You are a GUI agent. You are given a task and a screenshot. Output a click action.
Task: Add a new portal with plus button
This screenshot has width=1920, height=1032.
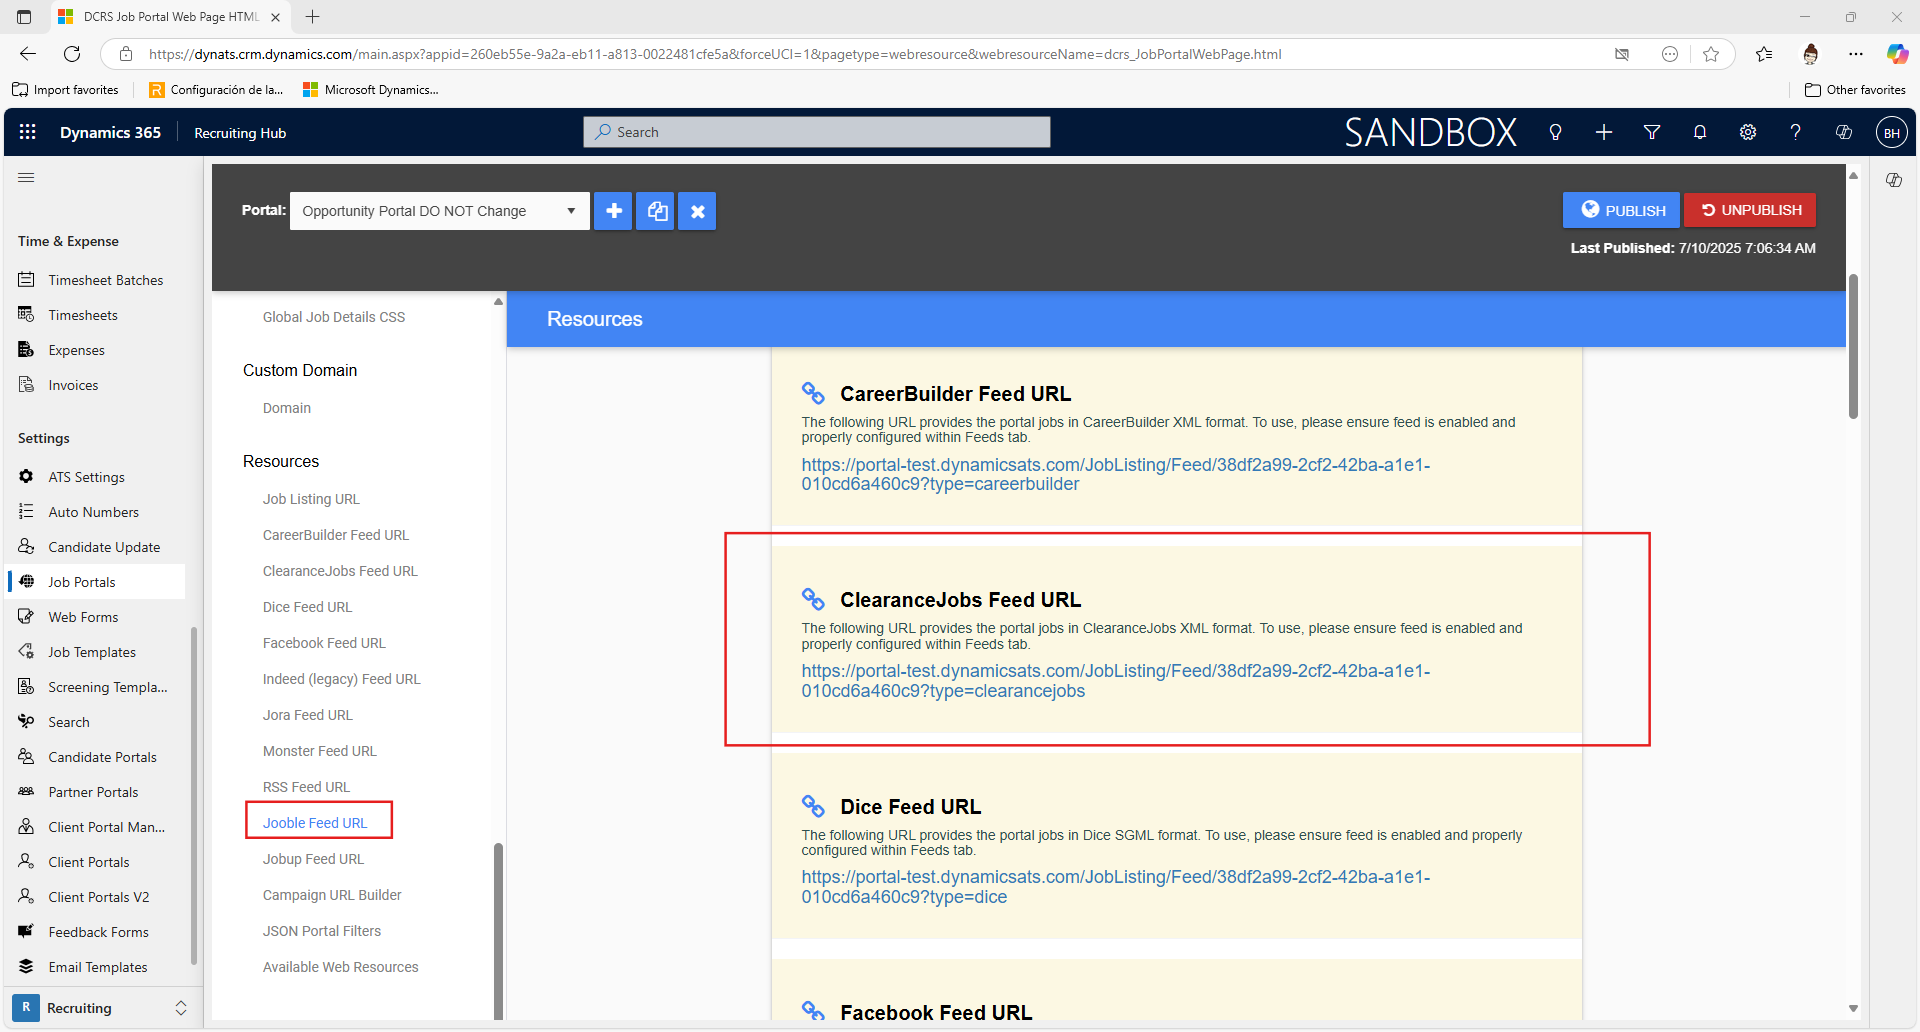pos(613,211)
